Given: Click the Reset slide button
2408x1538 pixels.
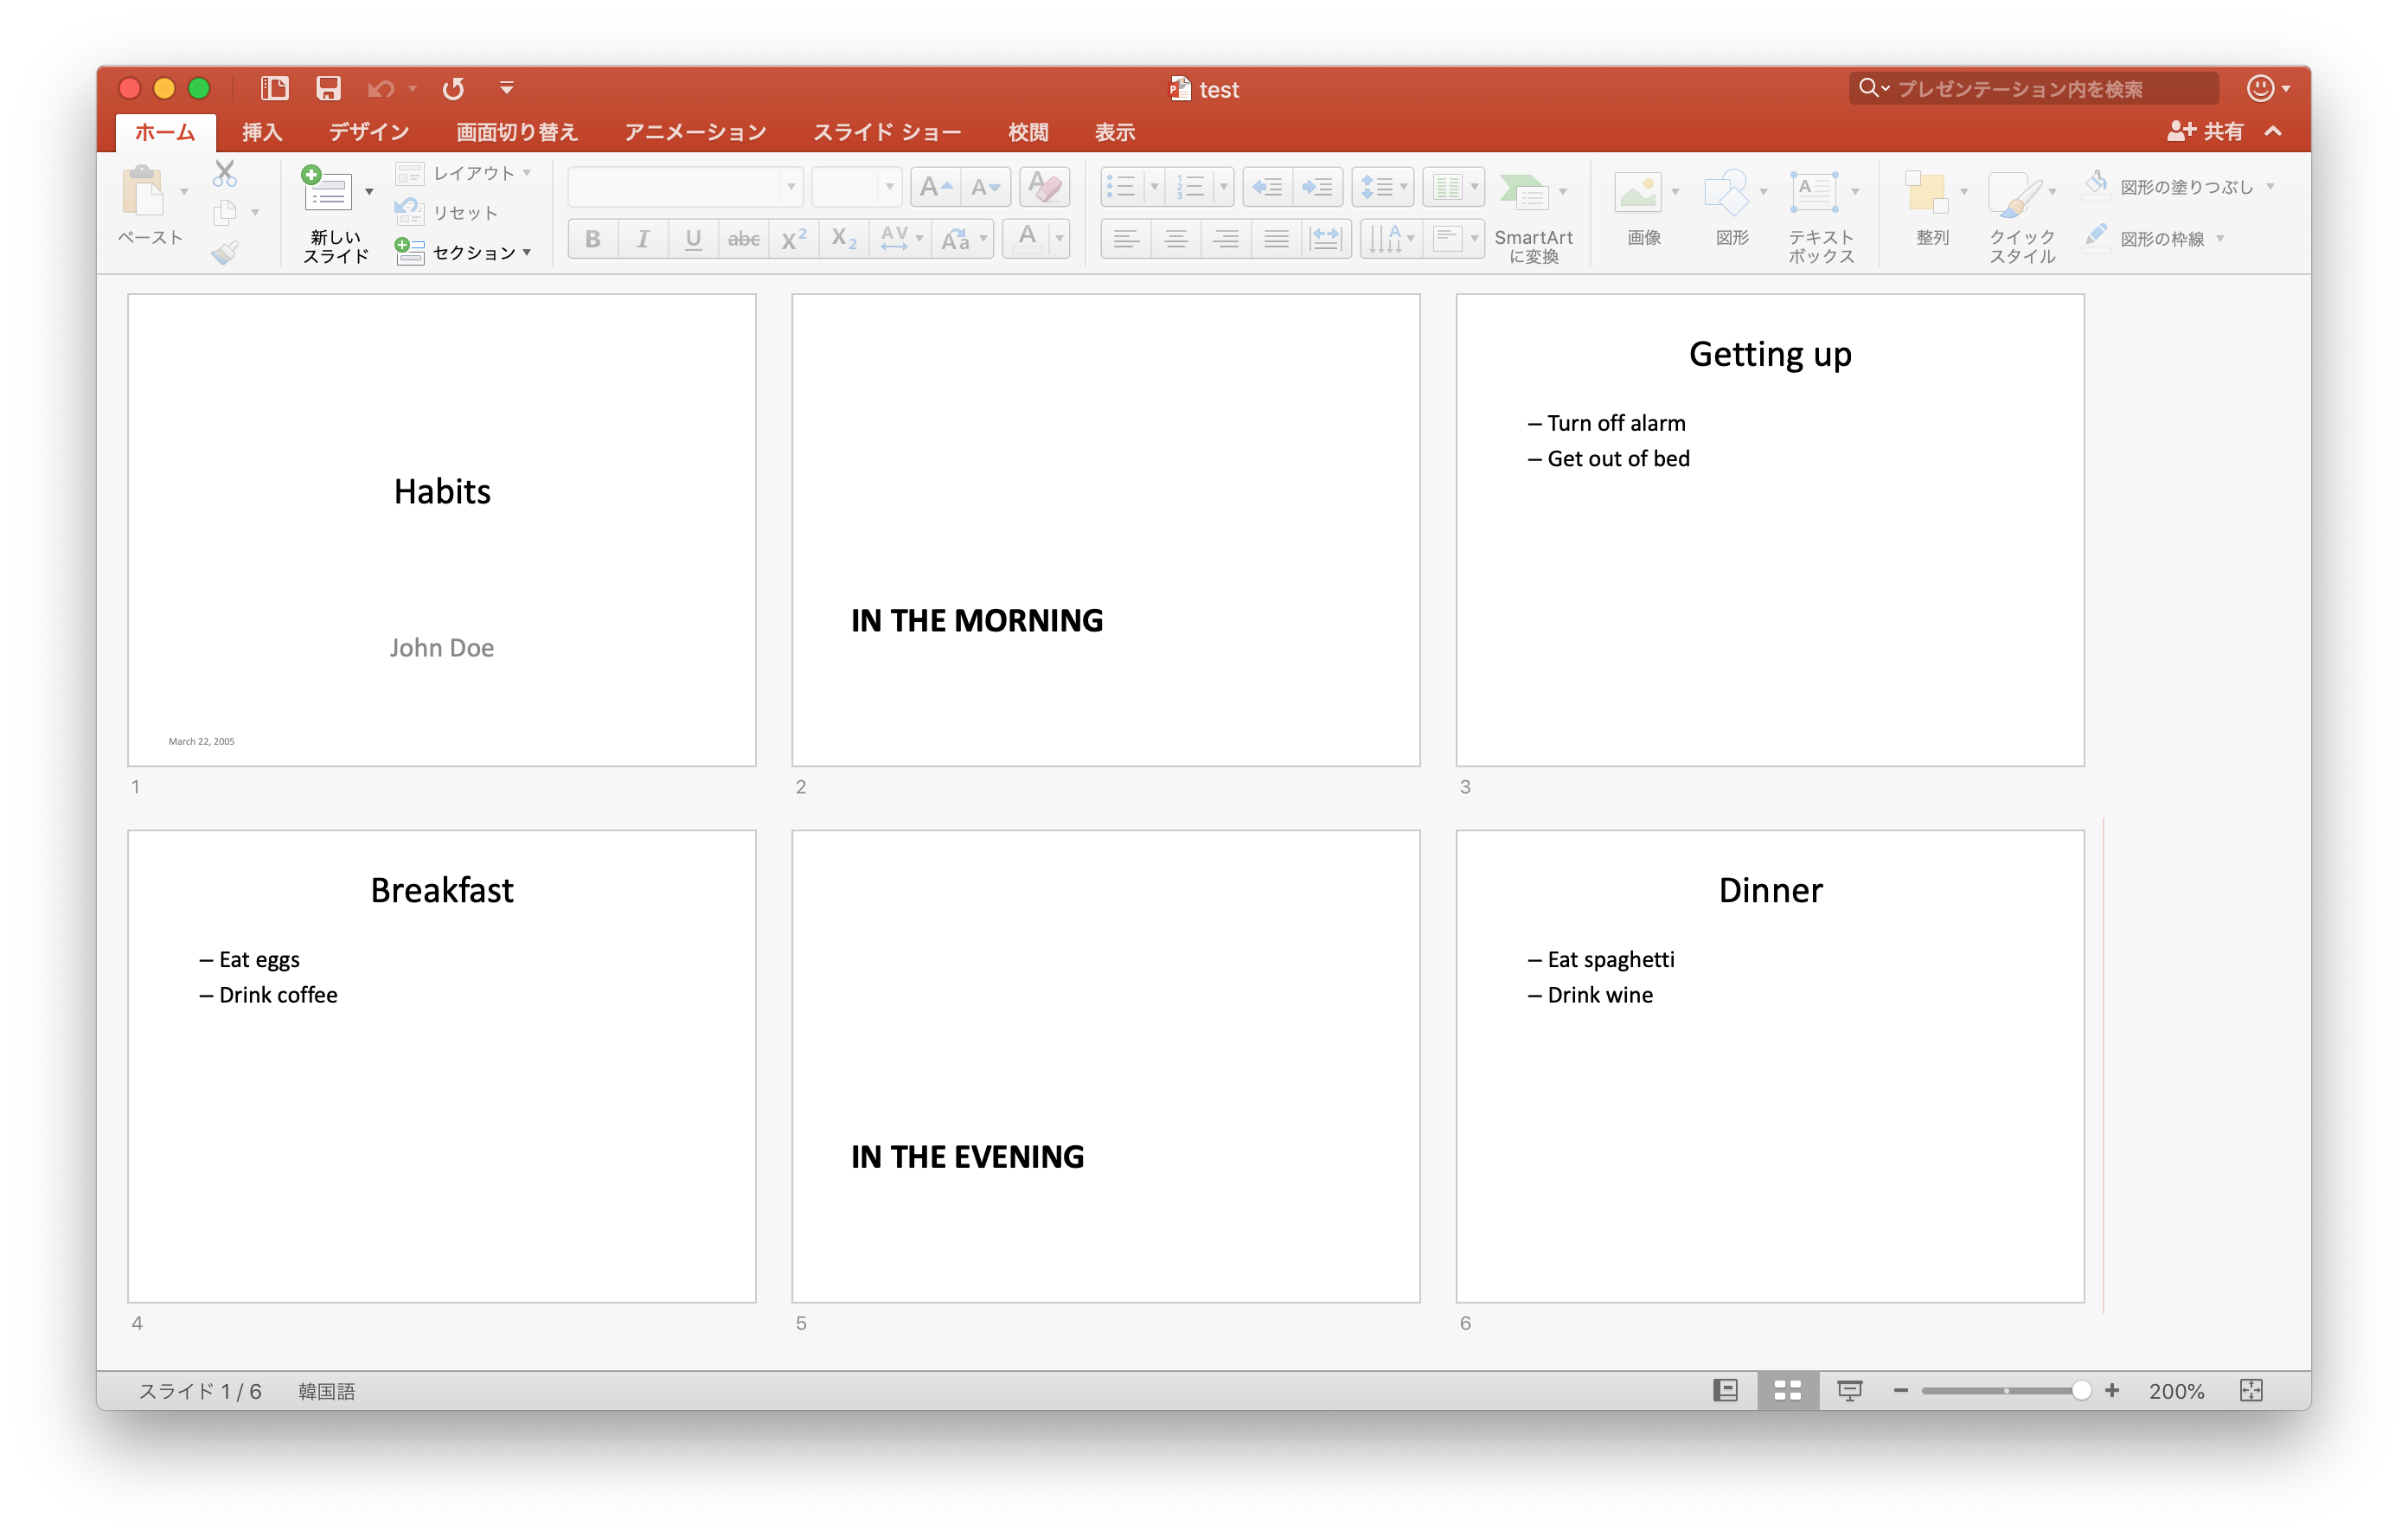Looking at the screenshot, I should [x=447, y=213].
